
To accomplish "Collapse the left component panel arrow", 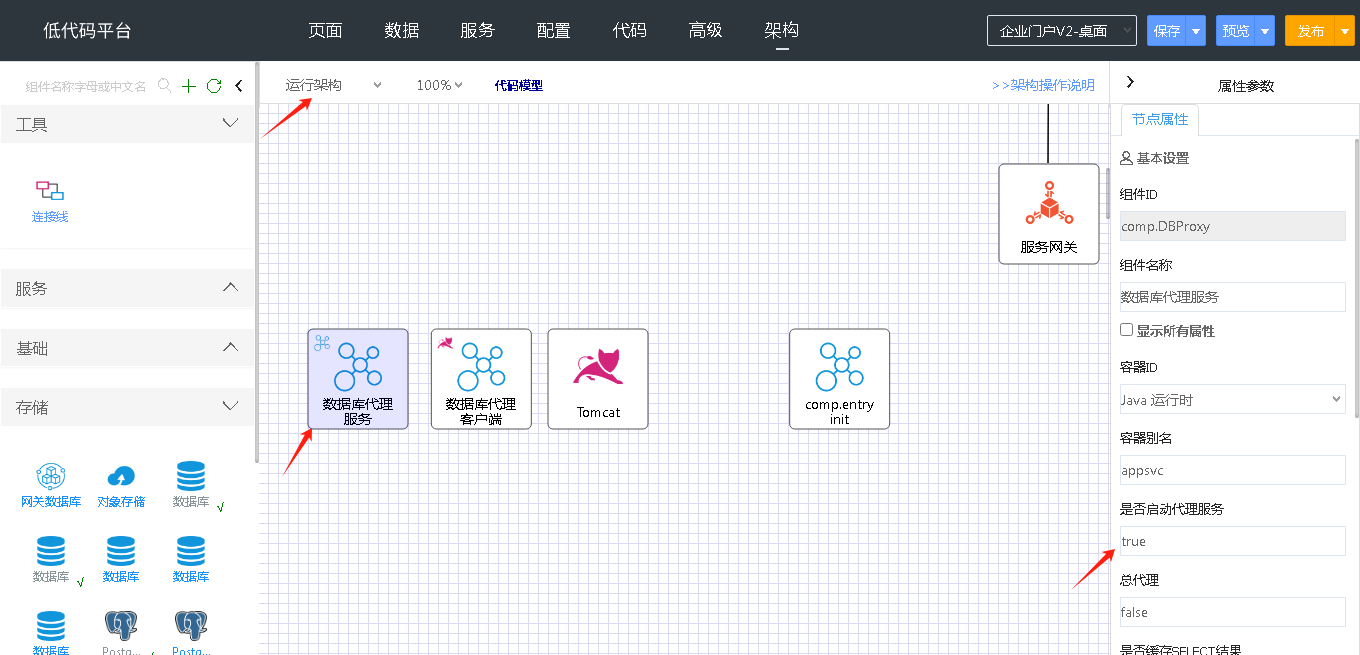I will point(239,86).
